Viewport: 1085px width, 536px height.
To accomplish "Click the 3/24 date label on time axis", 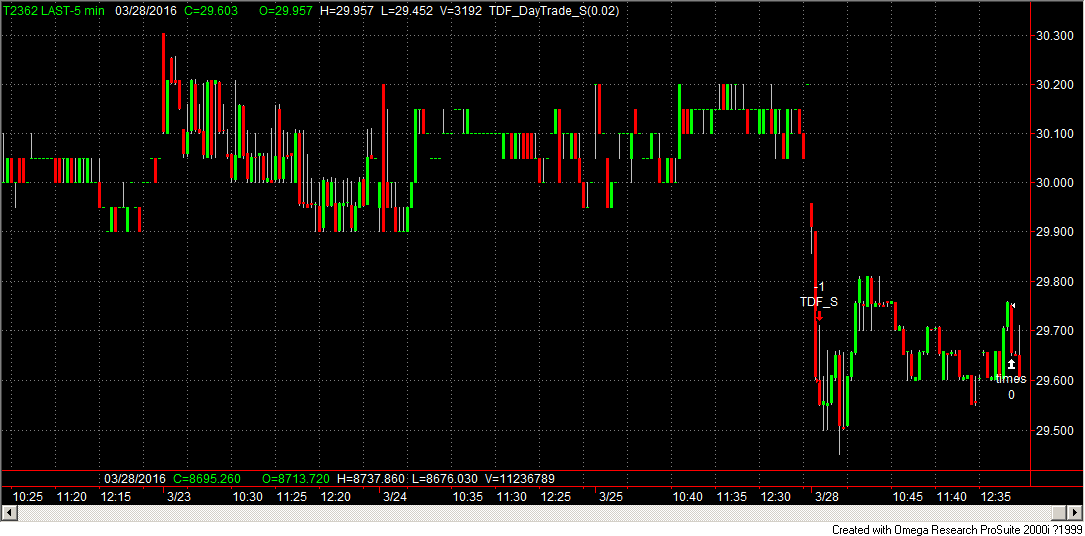I will point(395,497).
